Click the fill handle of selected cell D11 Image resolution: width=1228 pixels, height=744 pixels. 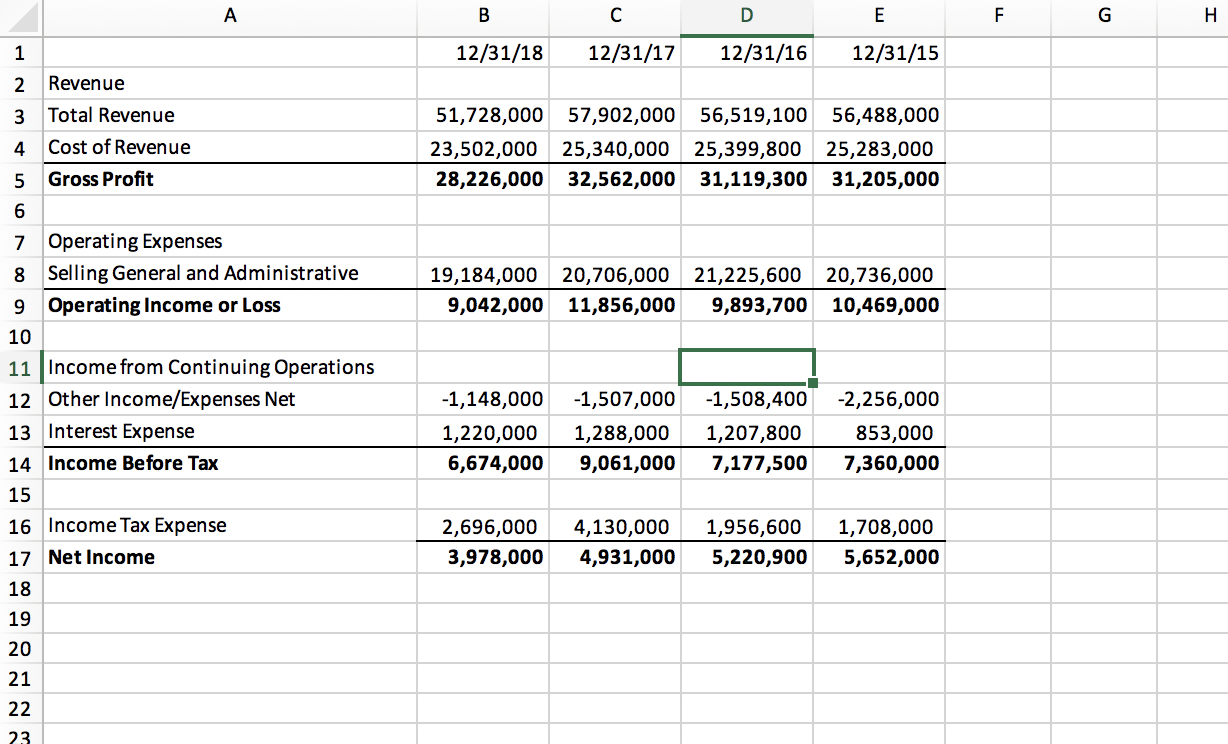click(814, 382)
